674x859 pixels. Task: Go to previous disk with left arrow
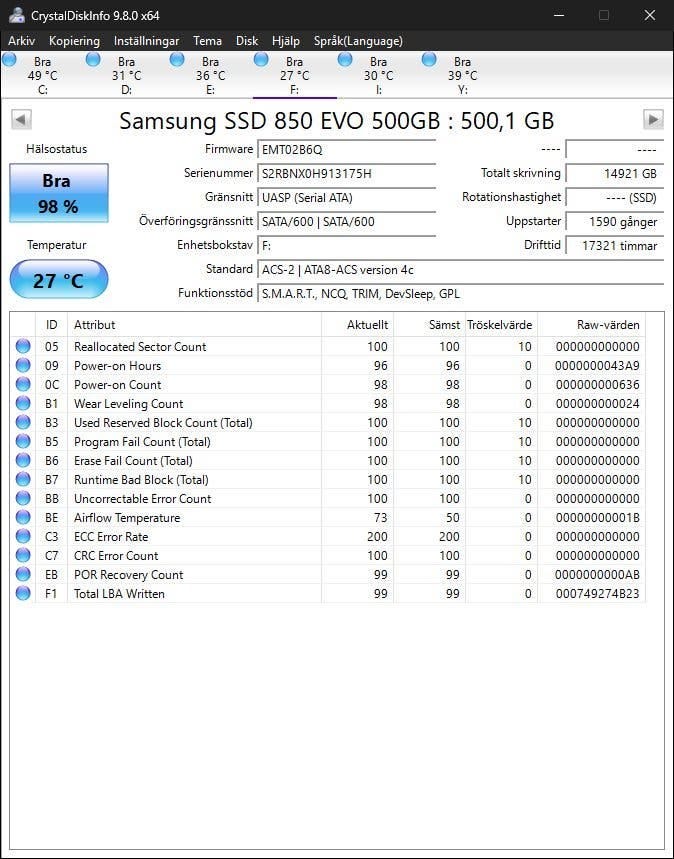click(21, 119)
